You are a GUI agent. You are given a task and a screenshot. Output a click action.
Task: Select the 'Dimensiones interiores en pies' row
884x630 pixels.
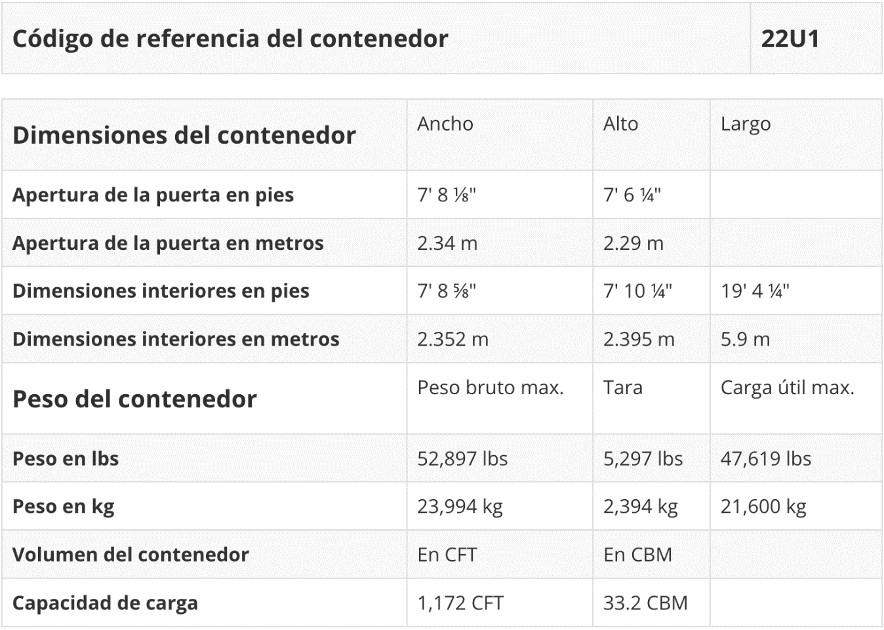(161, 291)
